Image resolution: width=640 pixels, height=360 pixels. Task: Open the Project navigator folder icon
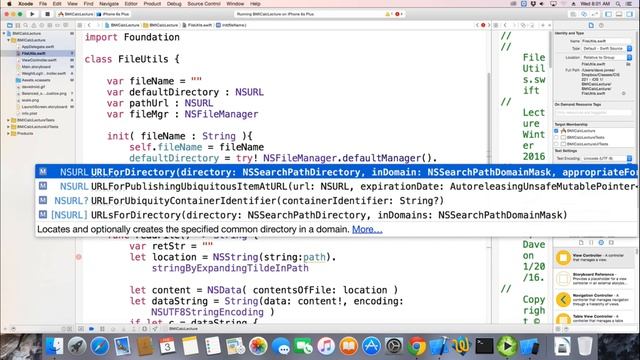[10, 25]
